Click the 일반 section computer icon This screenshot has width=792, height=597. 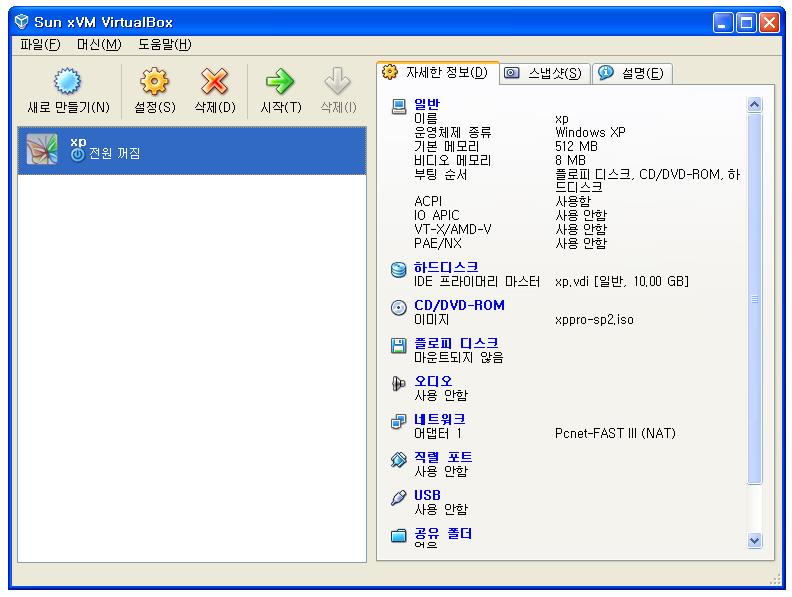pyautogui.click(x=399, y=107)
